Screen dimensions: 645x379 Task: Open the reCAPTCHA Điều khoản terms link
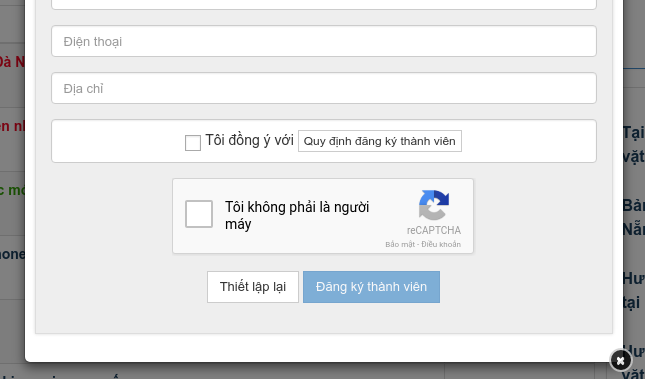pyautogui.click(x=441, y=244)
